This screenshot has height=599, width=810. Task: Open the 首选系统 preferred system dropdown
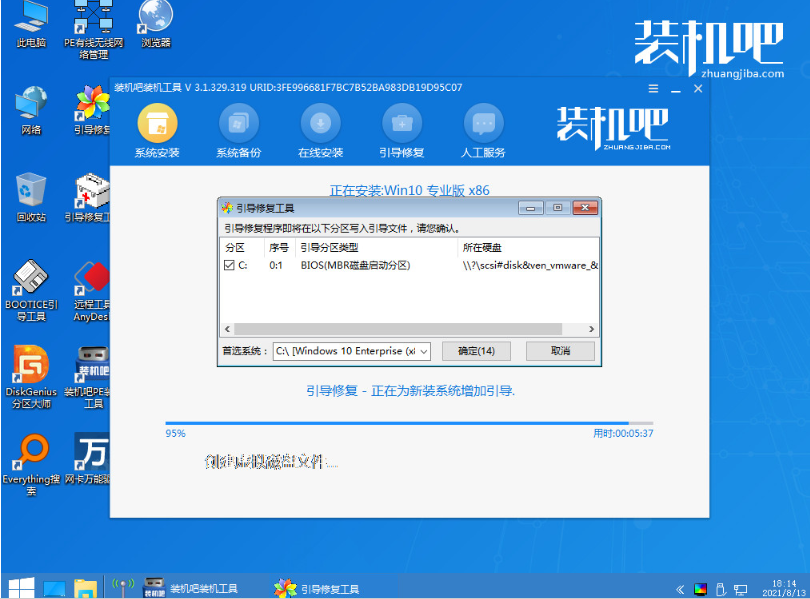coord(424,351)
